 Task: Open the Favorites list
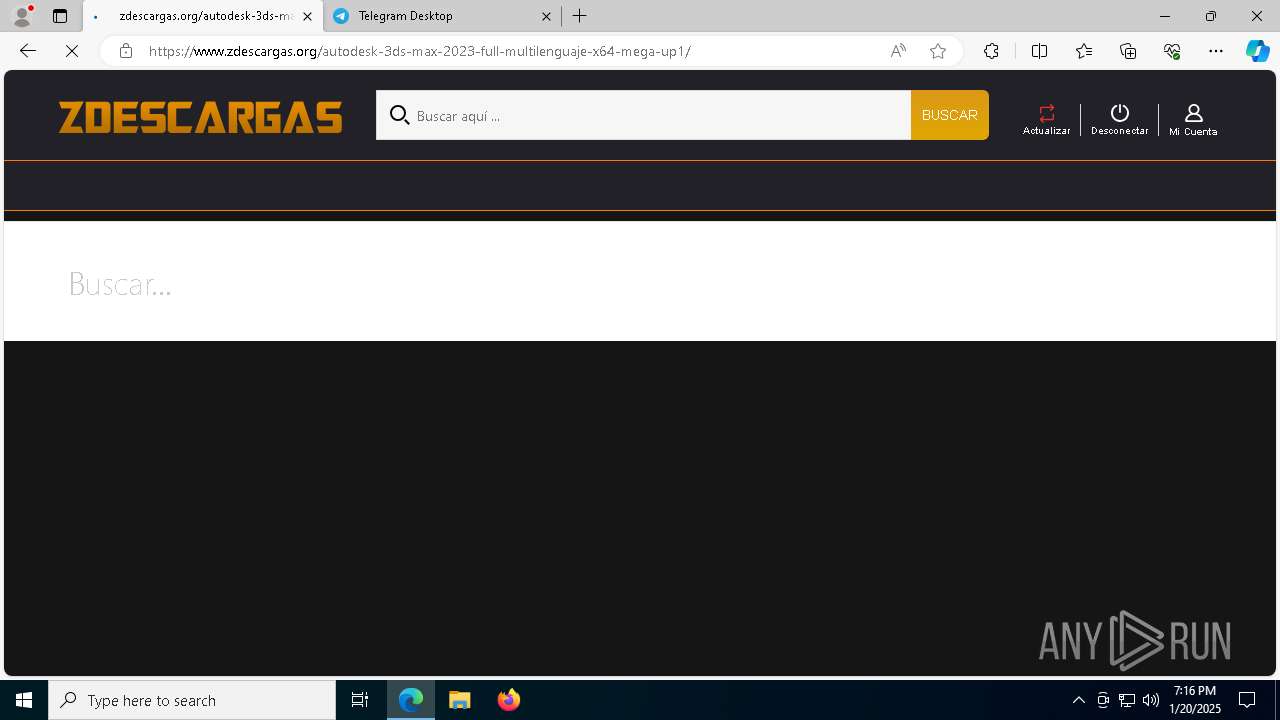point(1084,51)
